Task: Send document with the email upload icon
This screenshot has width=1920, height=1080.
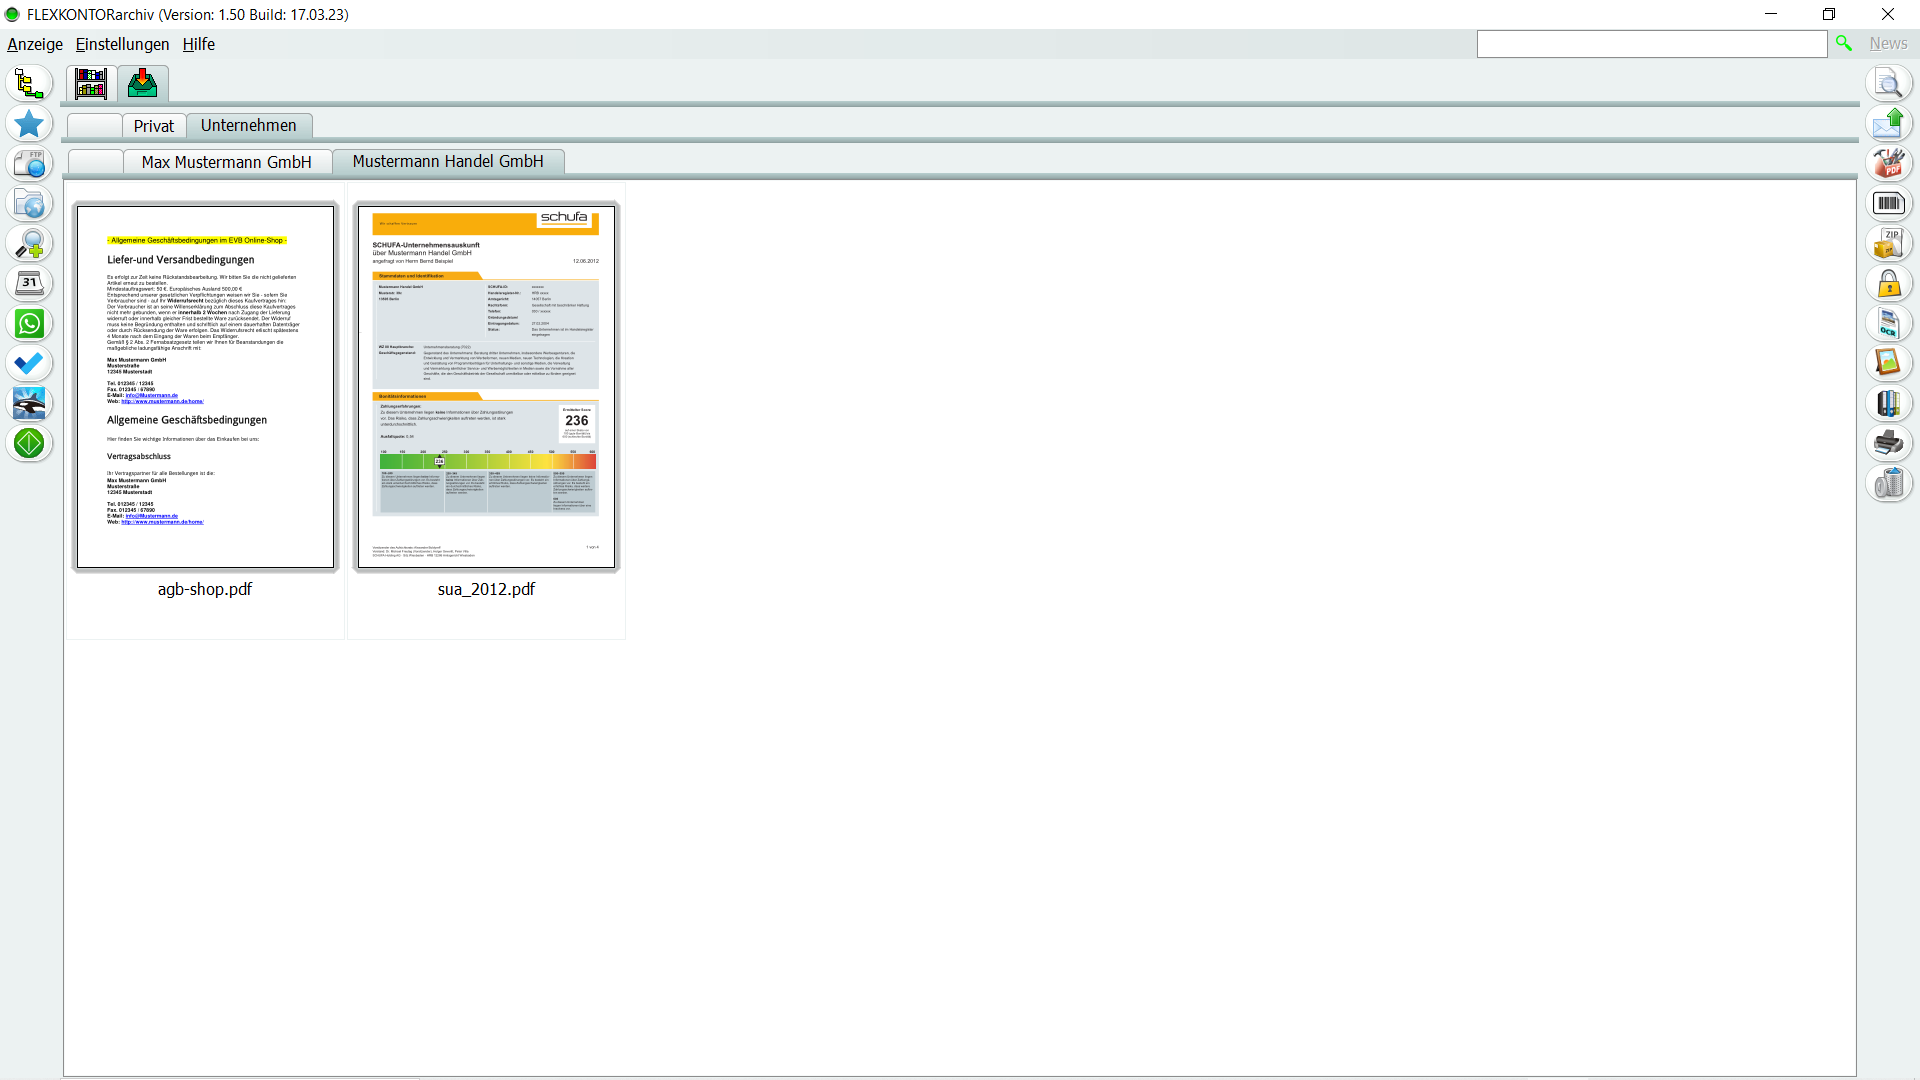Action: pyautogui.click(x=1888, y=124)
